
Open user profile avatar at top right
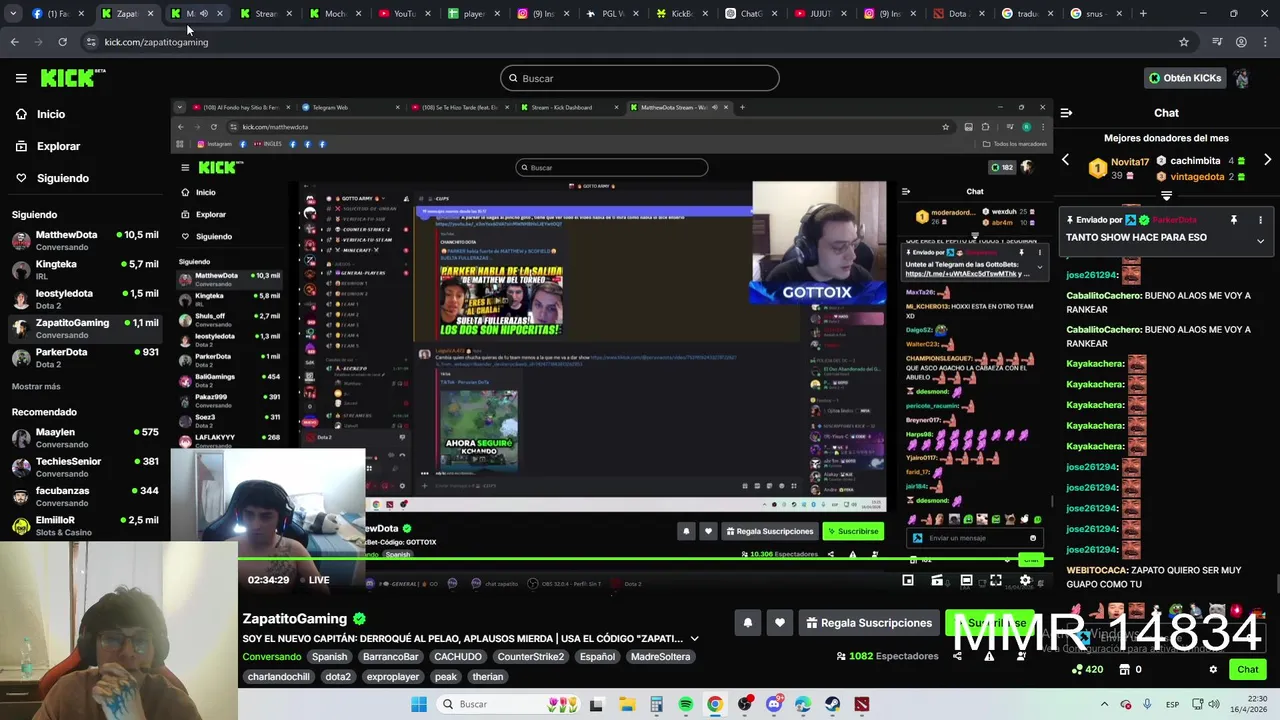tap(1241, 78)
